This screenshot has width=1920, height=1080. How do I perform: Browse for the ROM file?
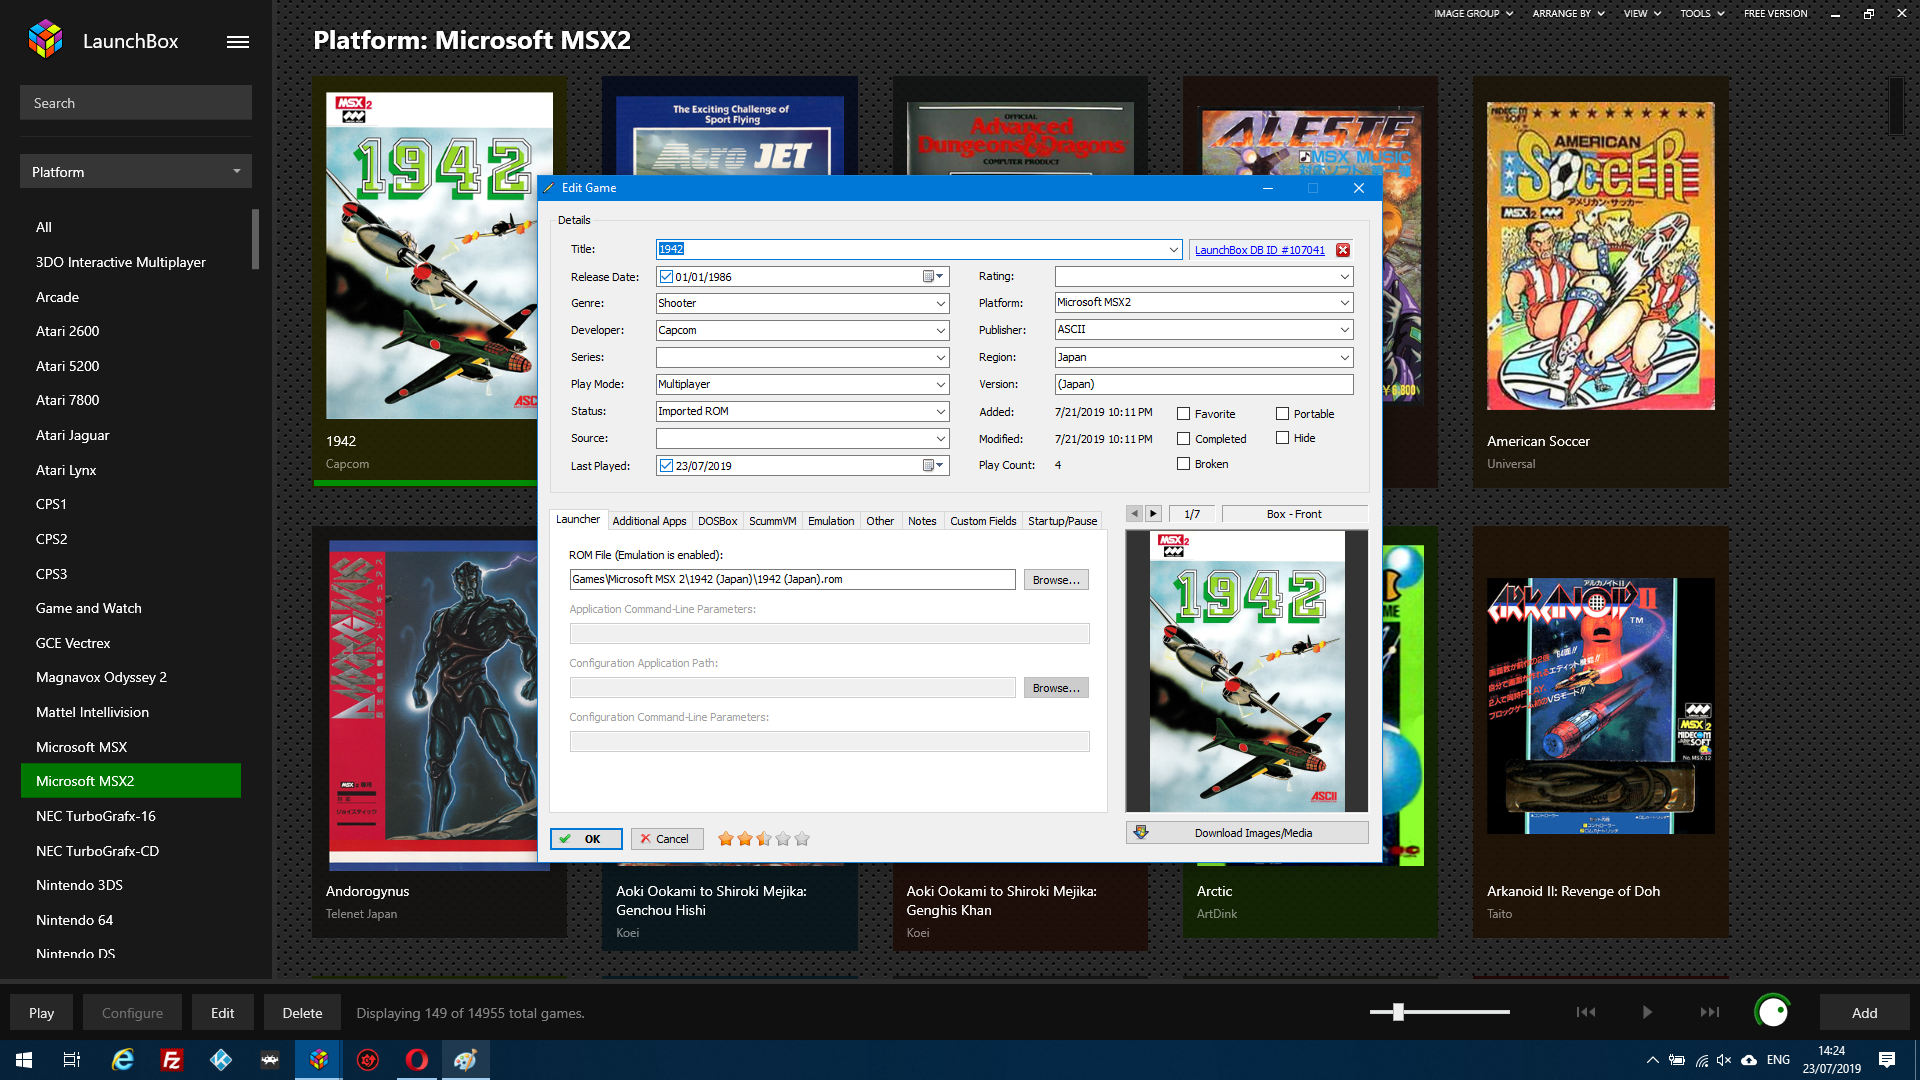pos(1056,580)
